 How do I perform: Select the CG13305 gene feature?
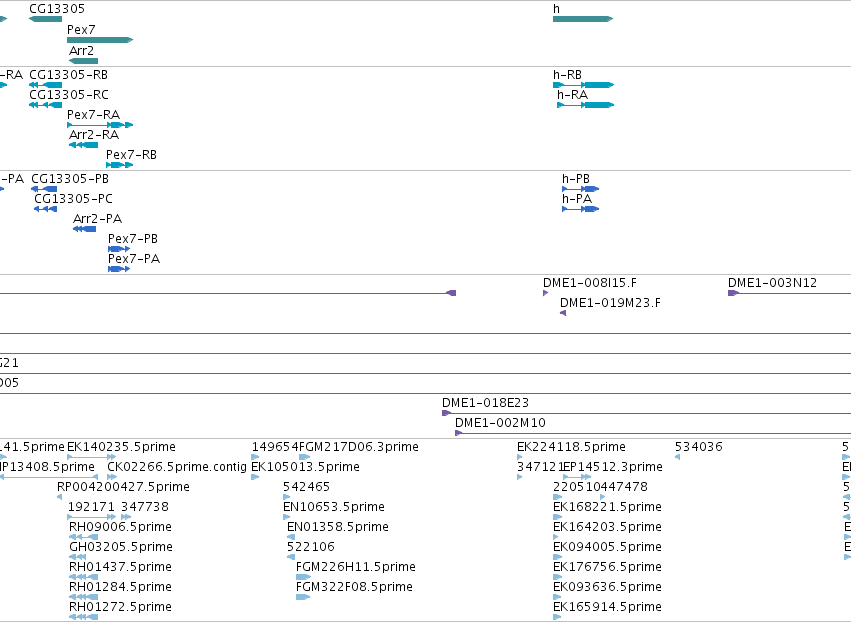[46, 19]
